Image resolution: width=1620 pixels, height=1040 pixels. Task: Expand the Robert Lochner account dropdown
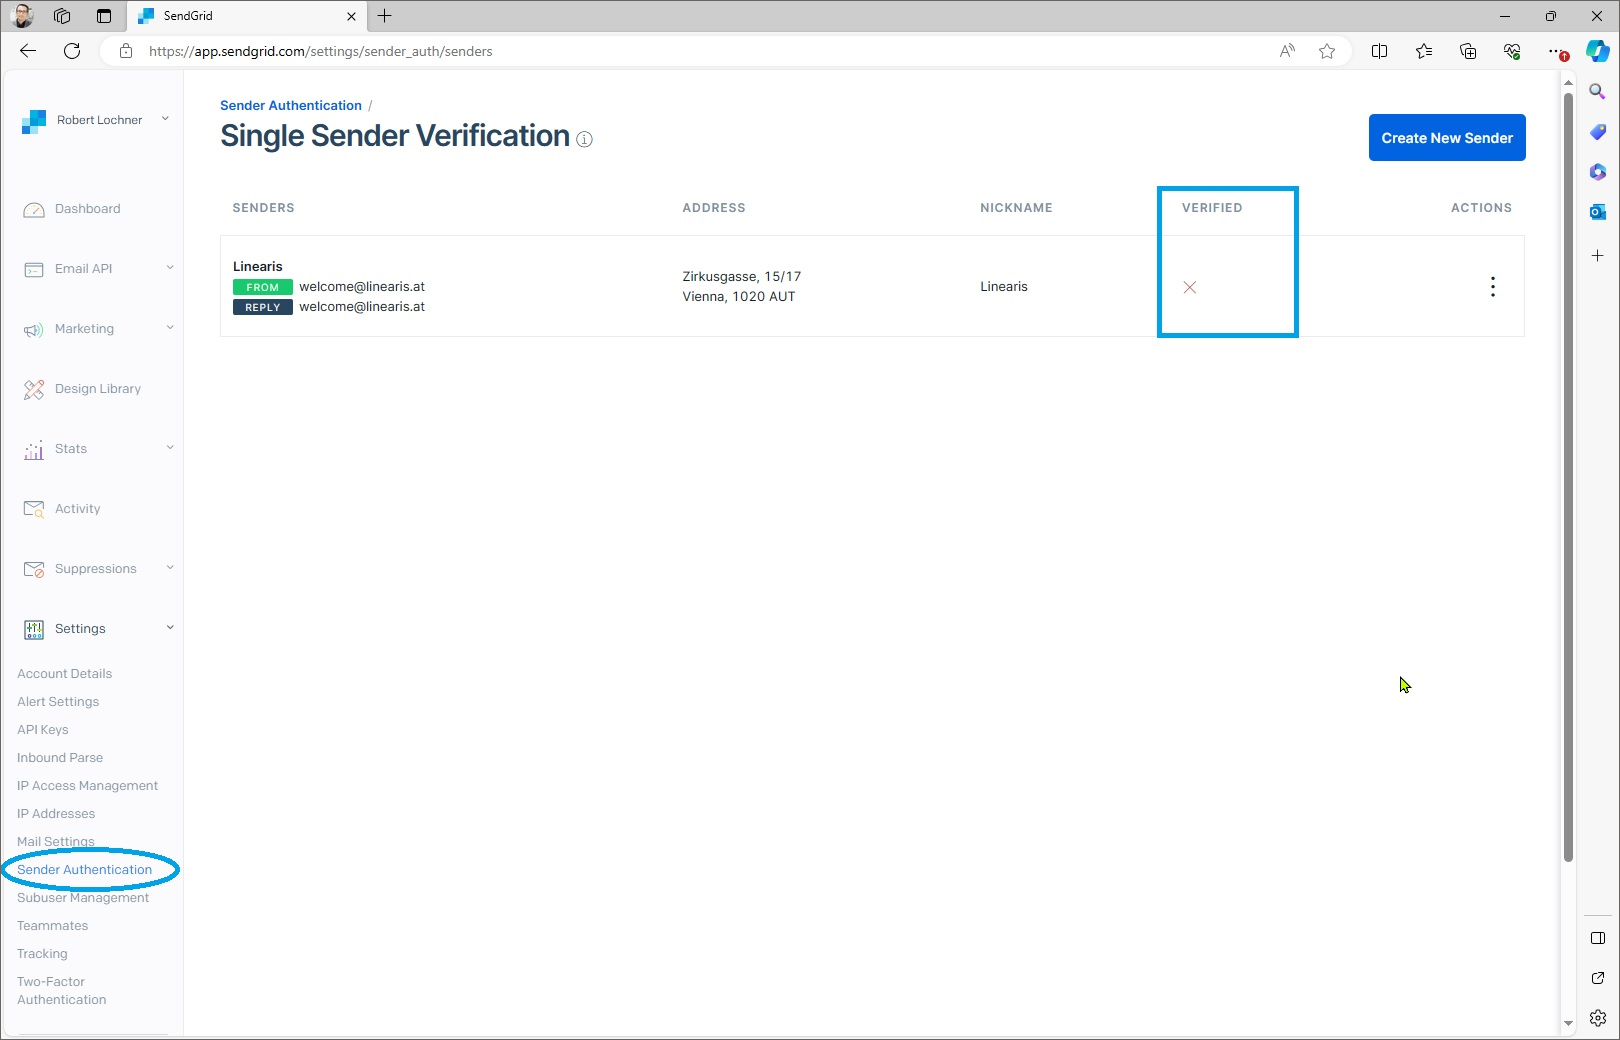pyautogui.click(x=165, y=119)
